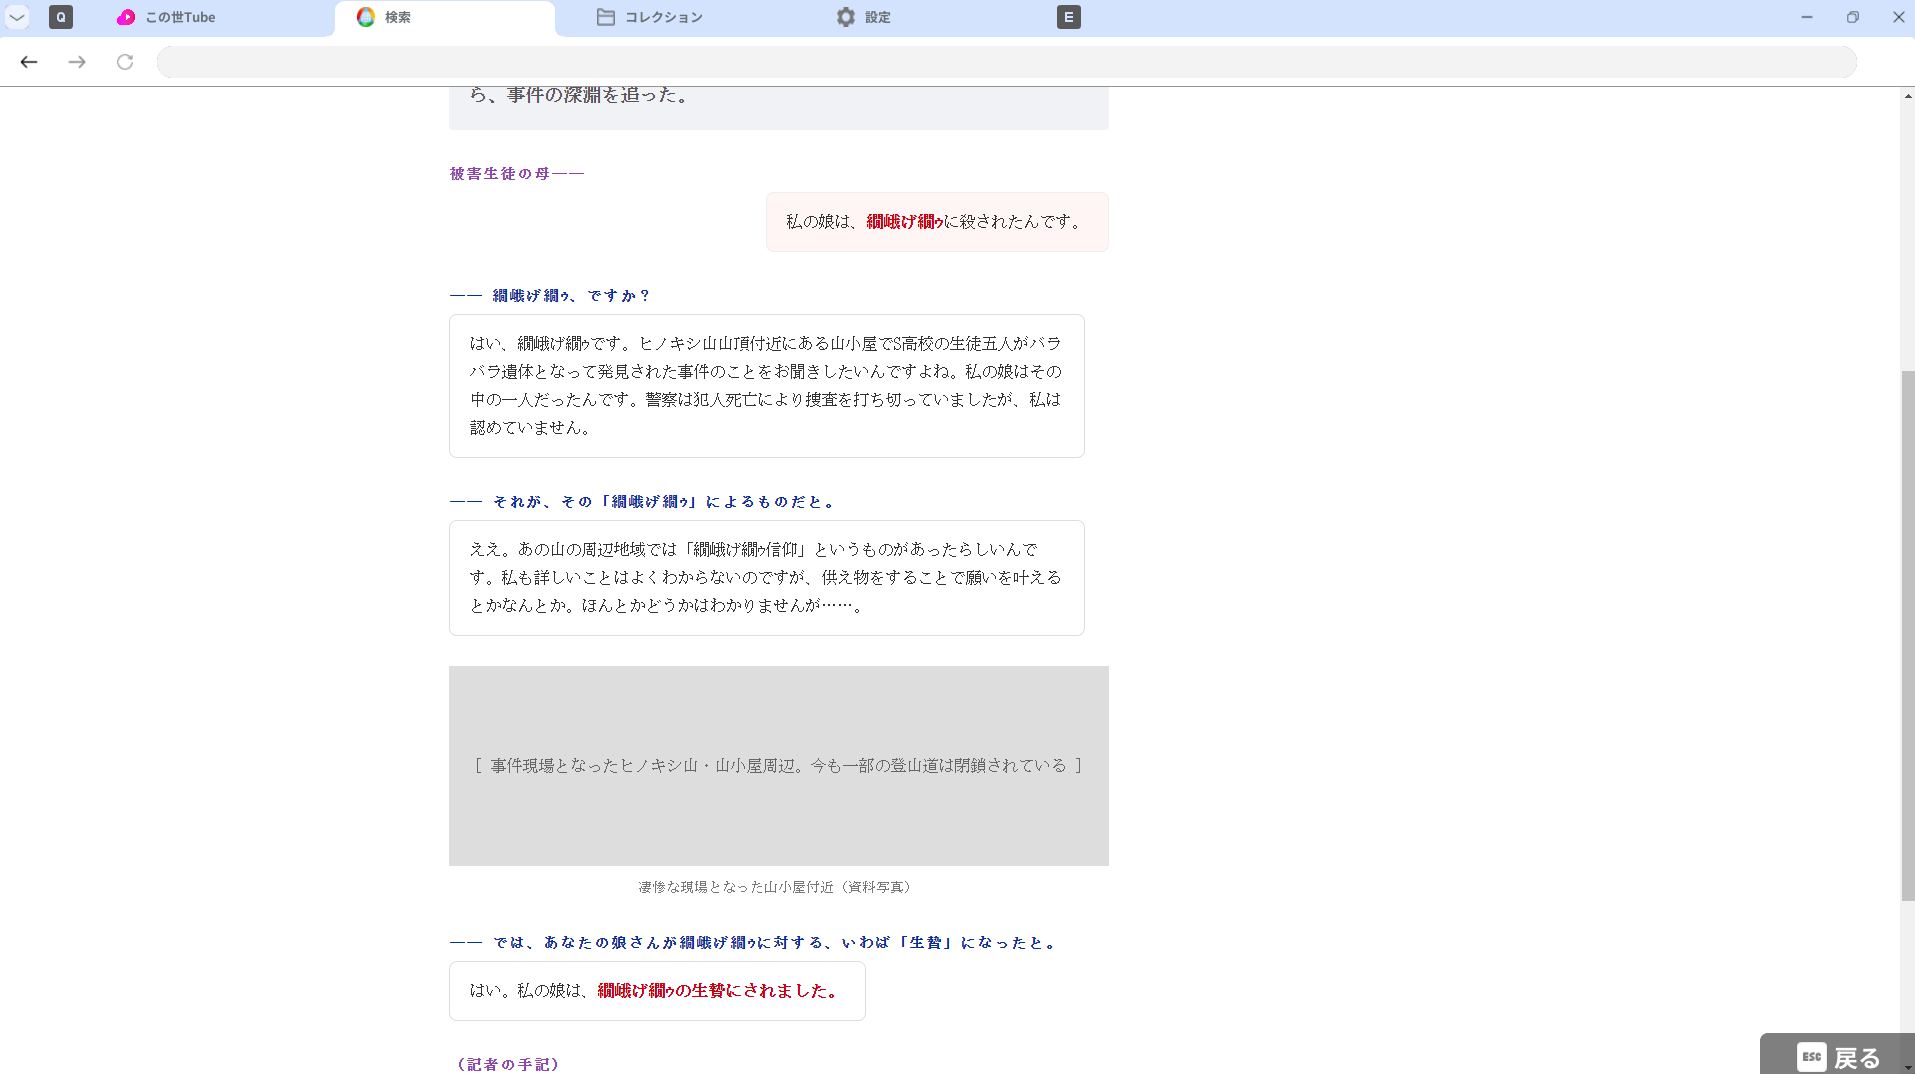Image resolution: width=1915 pixels, height=1074 pixels.
Task: Open the コレクション tab
Action: pyautogui.click(x=650, y=17)
